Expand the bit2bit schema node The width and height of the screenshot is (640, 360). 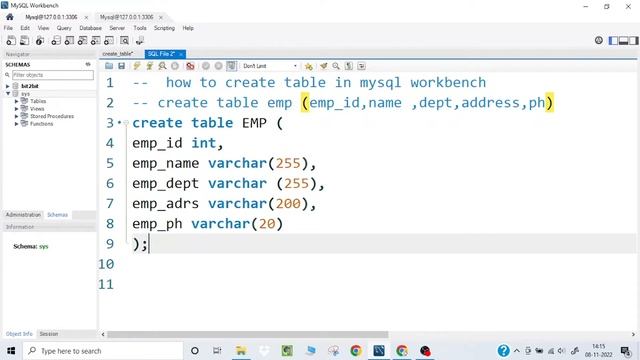coord(7,86)
